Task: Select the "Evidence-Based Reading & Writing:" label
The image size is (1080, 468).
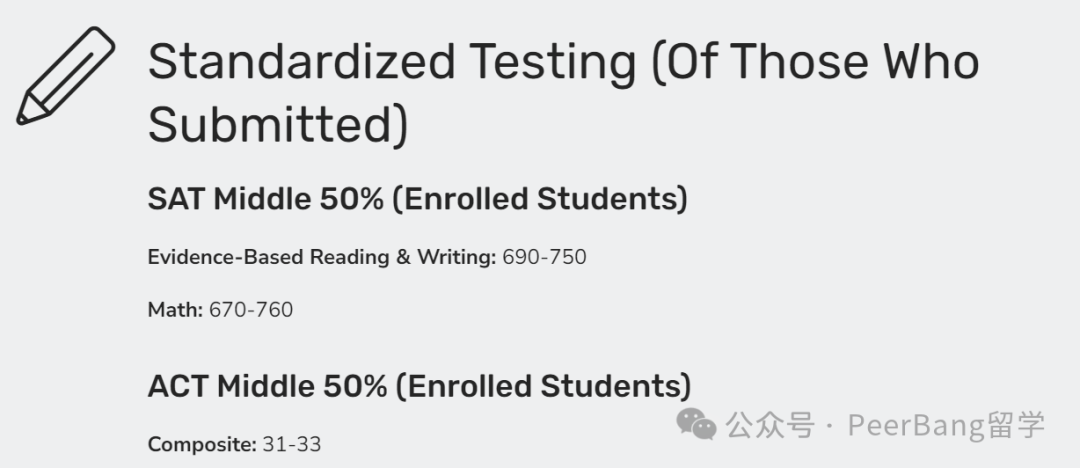Action: 322,257
